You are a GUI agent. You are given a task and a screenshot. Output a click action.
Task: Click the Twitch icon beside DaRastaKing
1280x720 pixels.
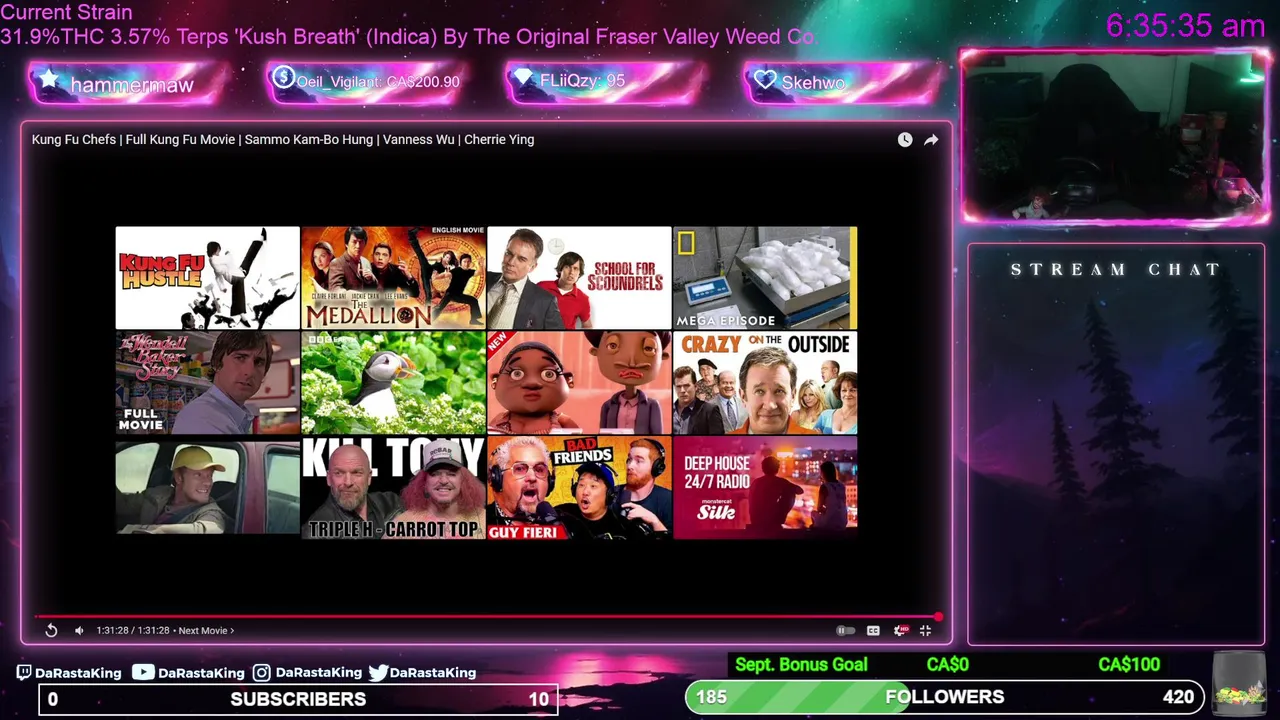(24, 673)
